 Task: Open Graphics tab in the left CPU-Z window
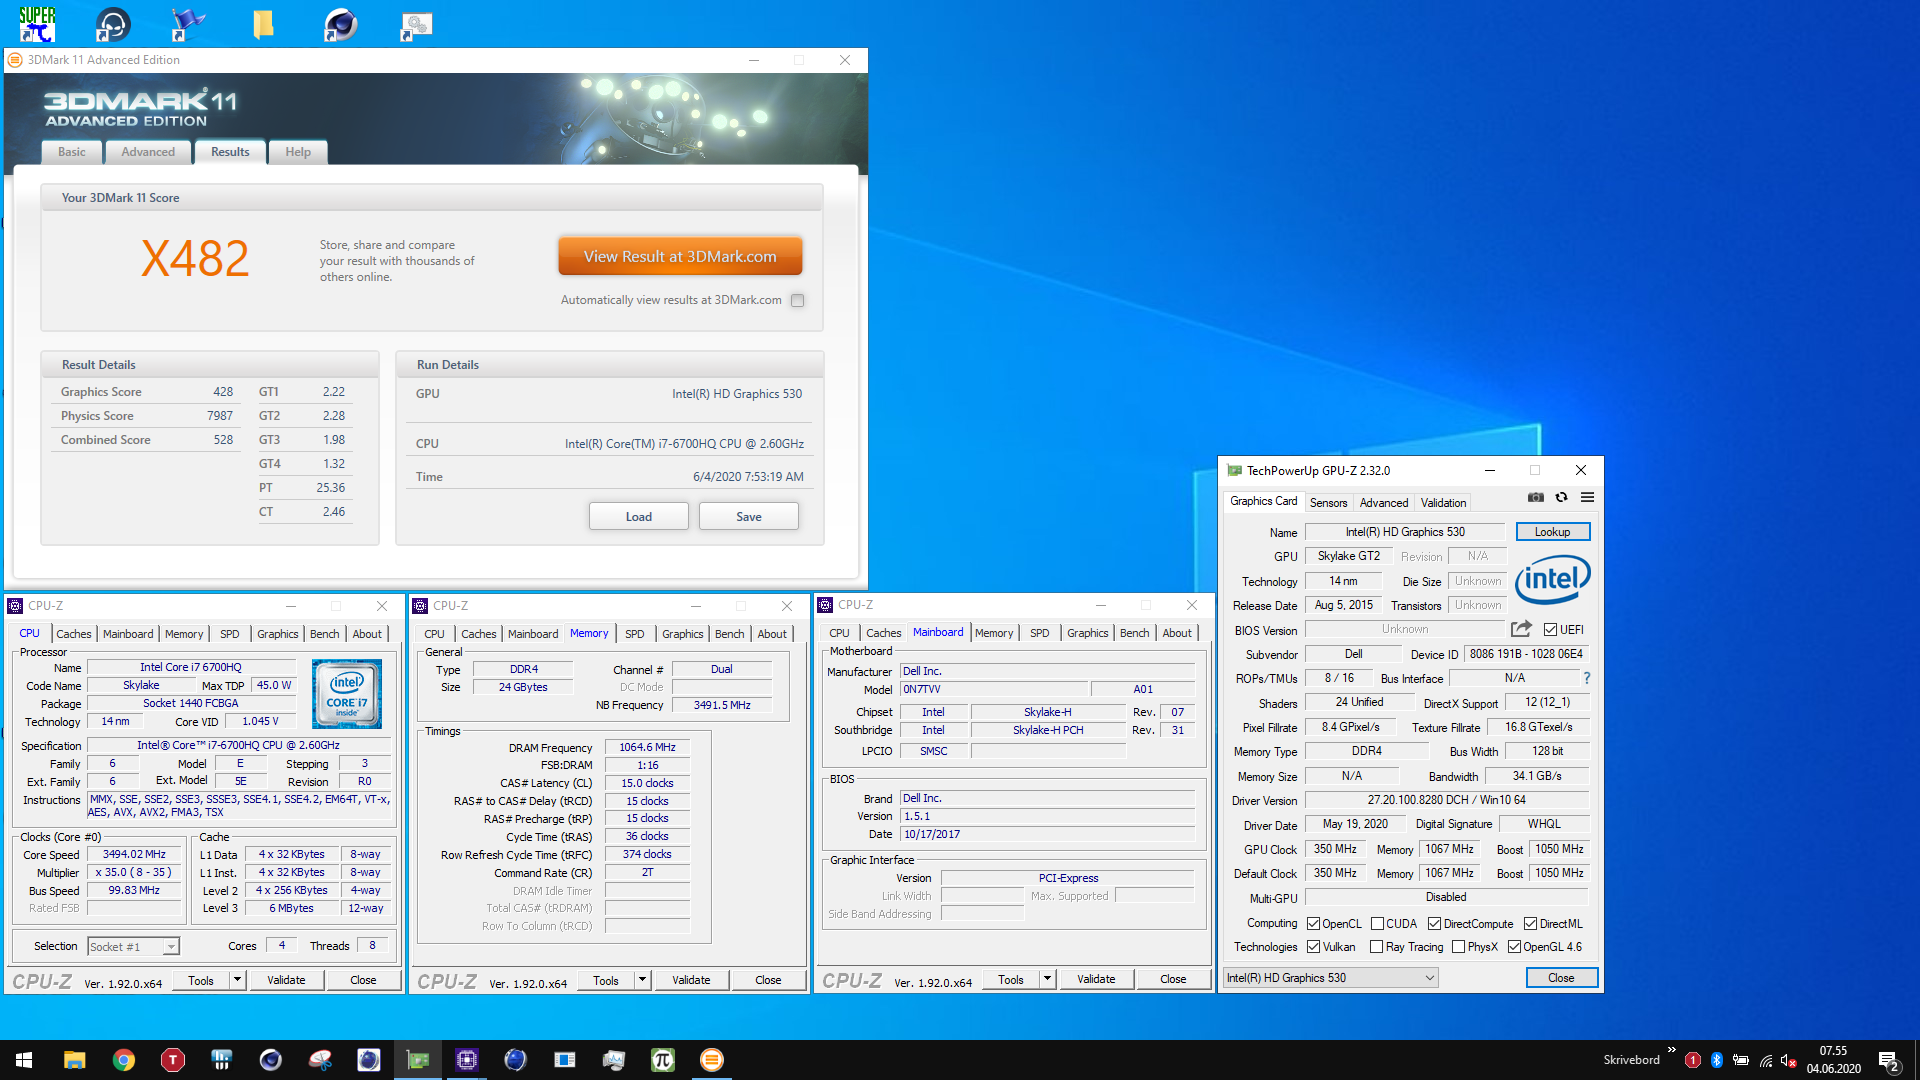click(277, 634)
